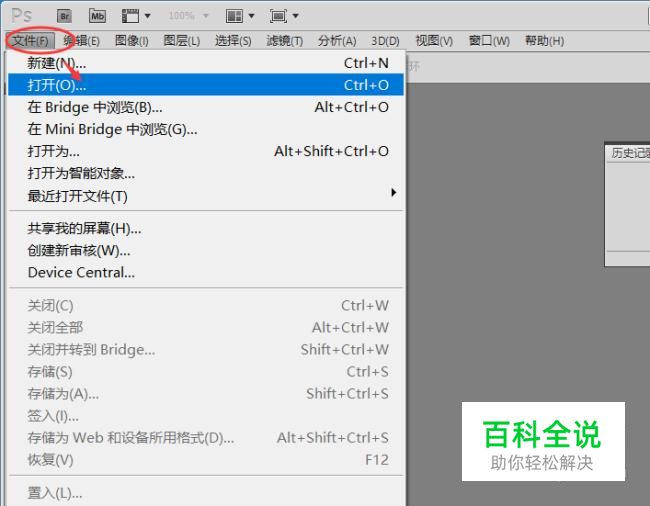650x506 pixels.
Task: Open the 文件(F) menu
Action: tap(30, 41)
